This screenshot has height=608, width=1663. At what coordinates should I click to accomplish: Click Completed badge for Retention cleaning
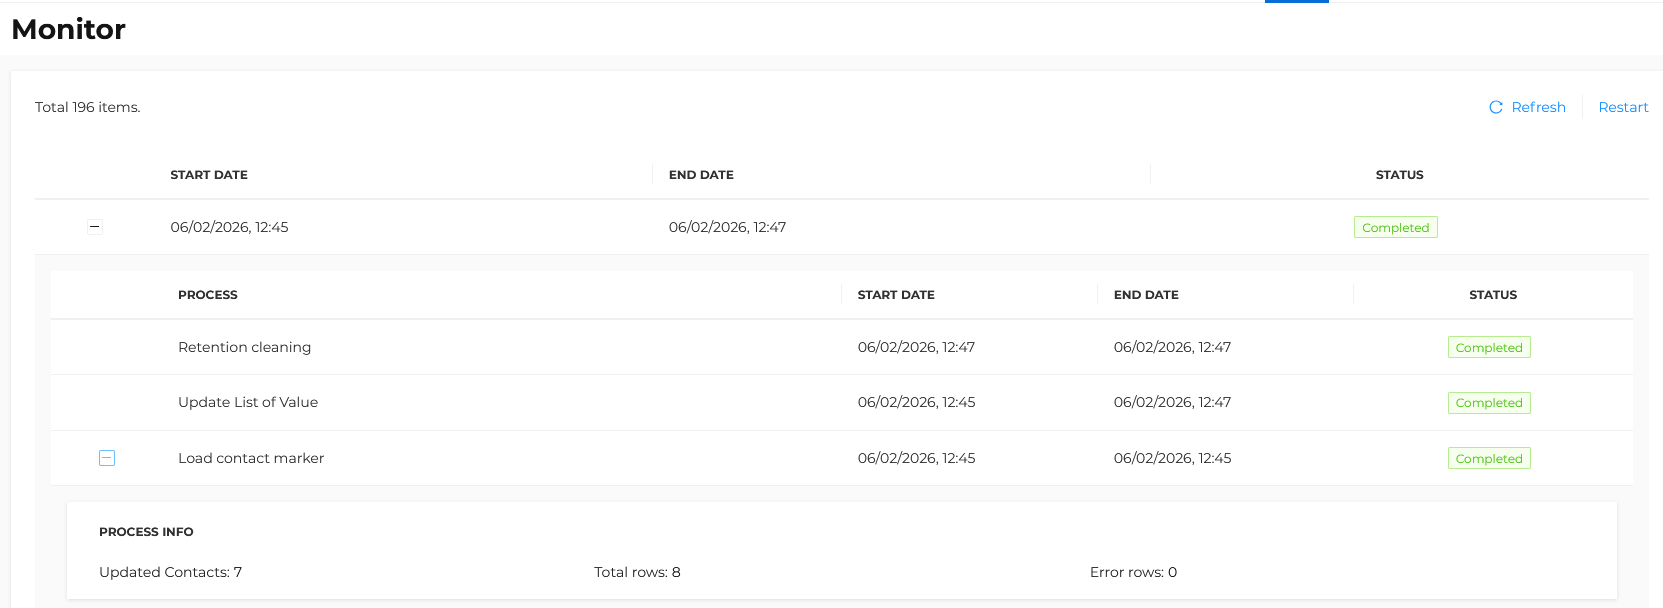(x=1489, y=348)
